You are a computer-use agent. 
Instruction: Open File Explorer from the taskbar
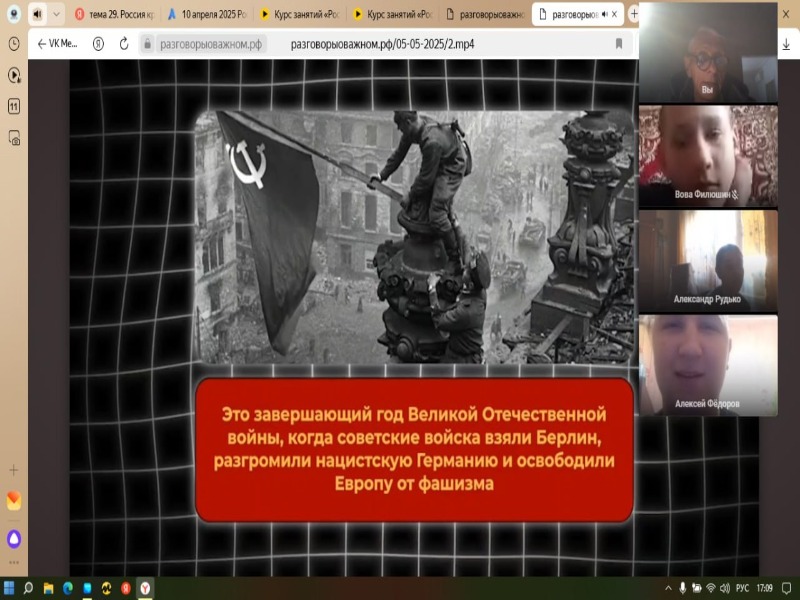(x=48, y=588)
